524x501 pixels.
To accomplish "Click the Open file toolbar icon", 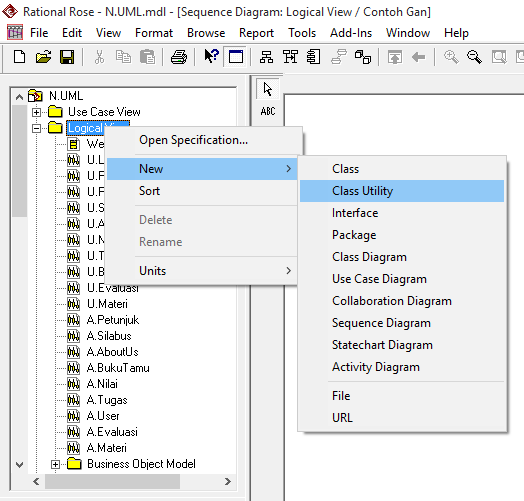I will pyautogui.click(x=43, y=57).
